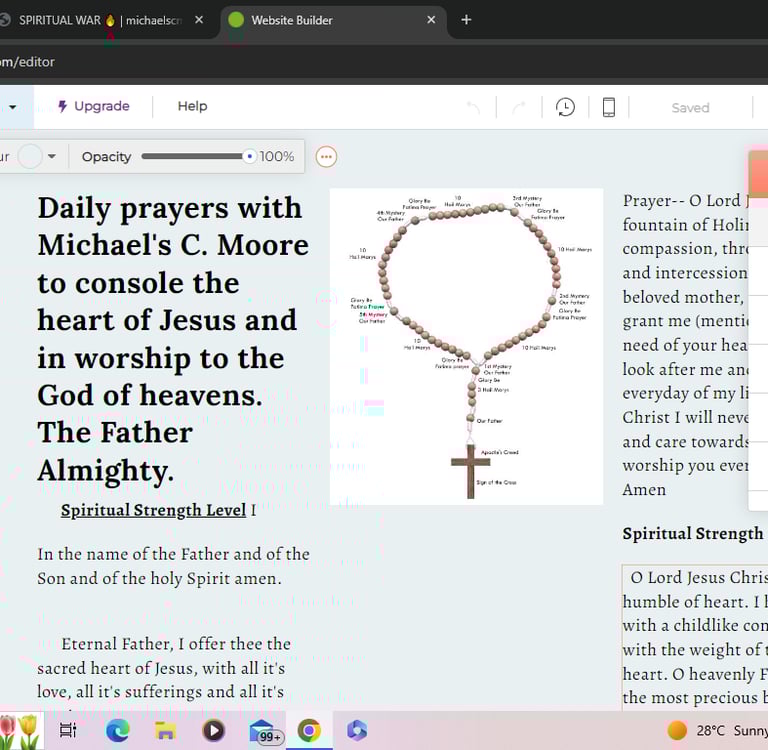The image size is (768, 750).
Task: Open the Help menu
Action: click(192, 106)
